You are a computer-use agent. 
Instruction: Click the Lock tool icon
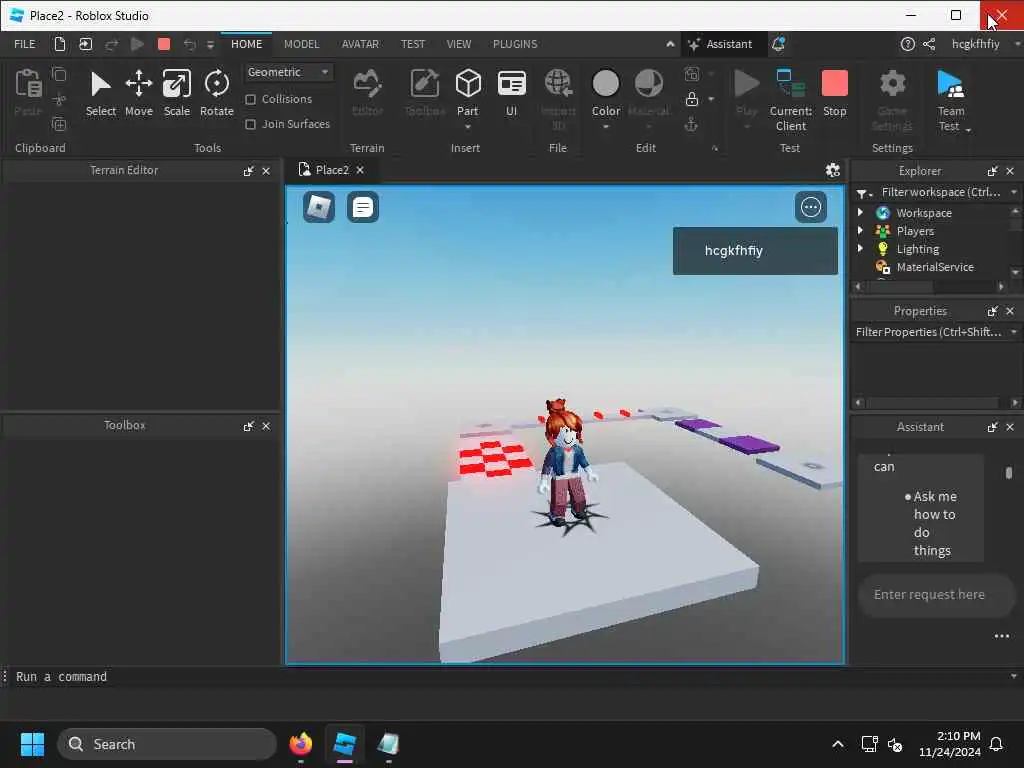[x=692, y=99]
